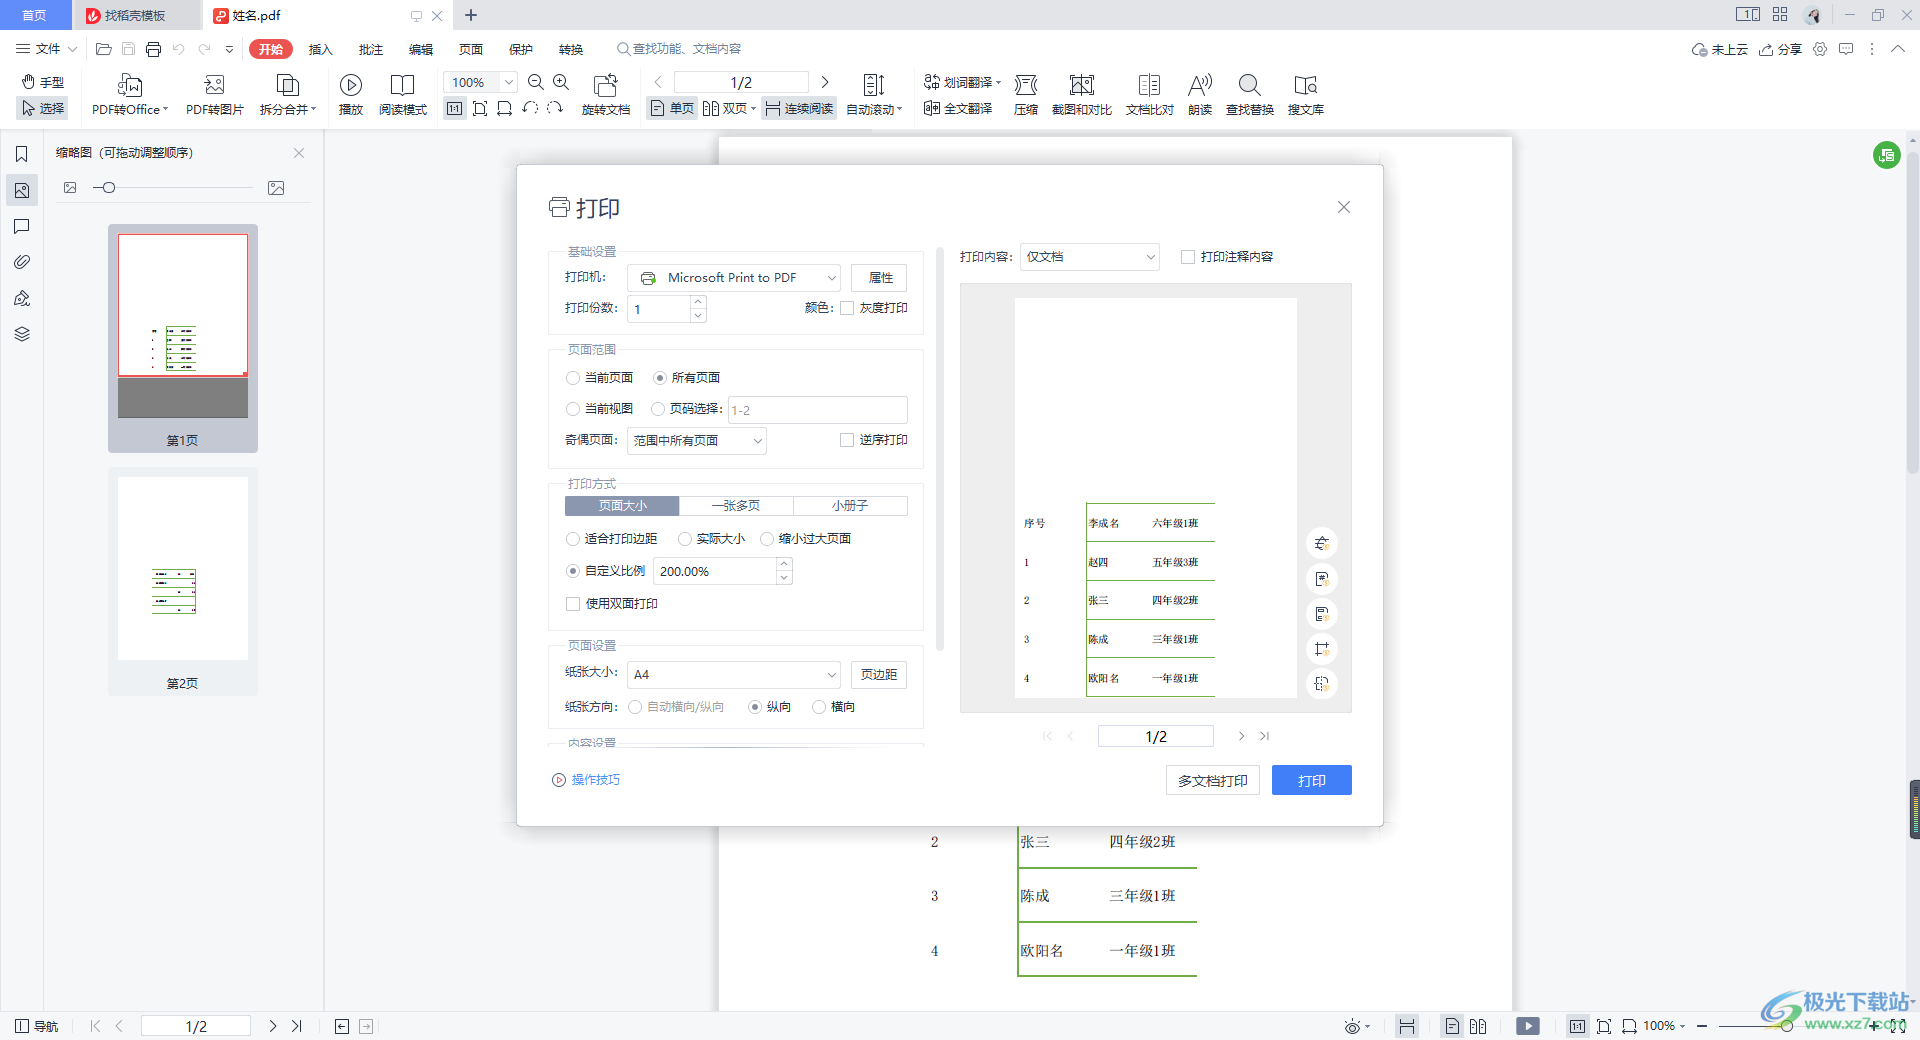This screenshot has height=1040, width=1920.
Task: Expand the 双页 view dropdown arrow
Action: [x=753, y=108]
